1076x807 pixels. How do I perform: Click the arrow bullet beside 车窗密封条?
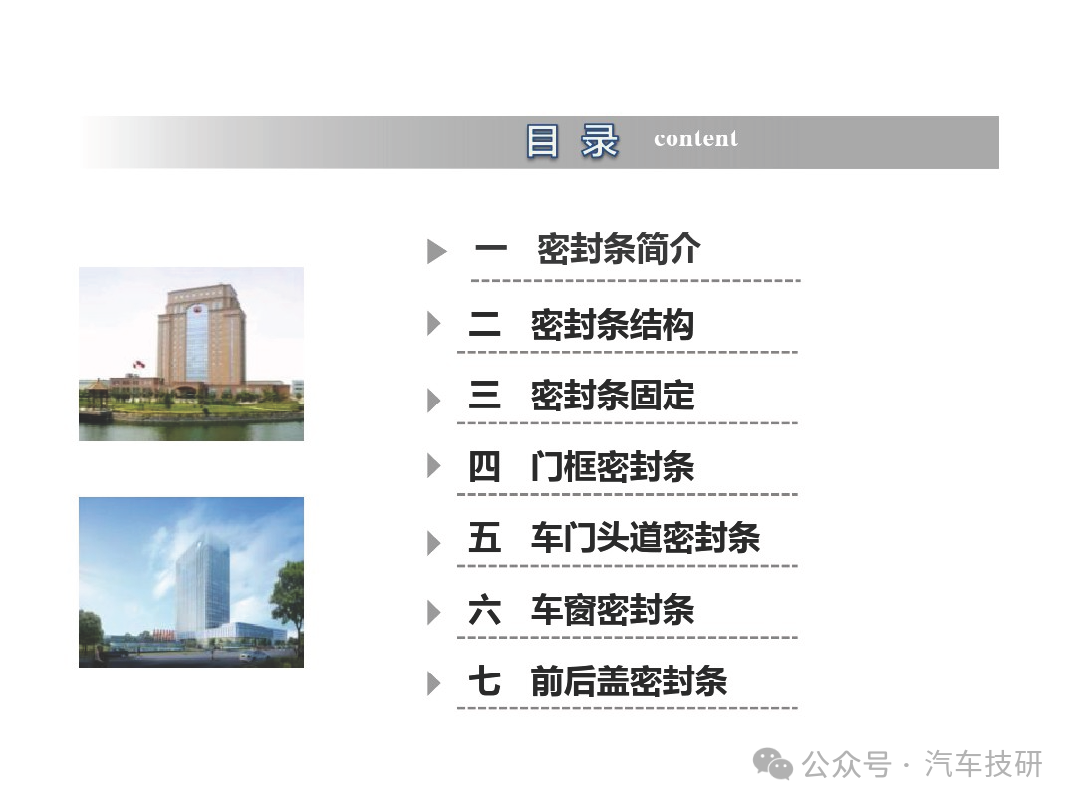[434, 612]
